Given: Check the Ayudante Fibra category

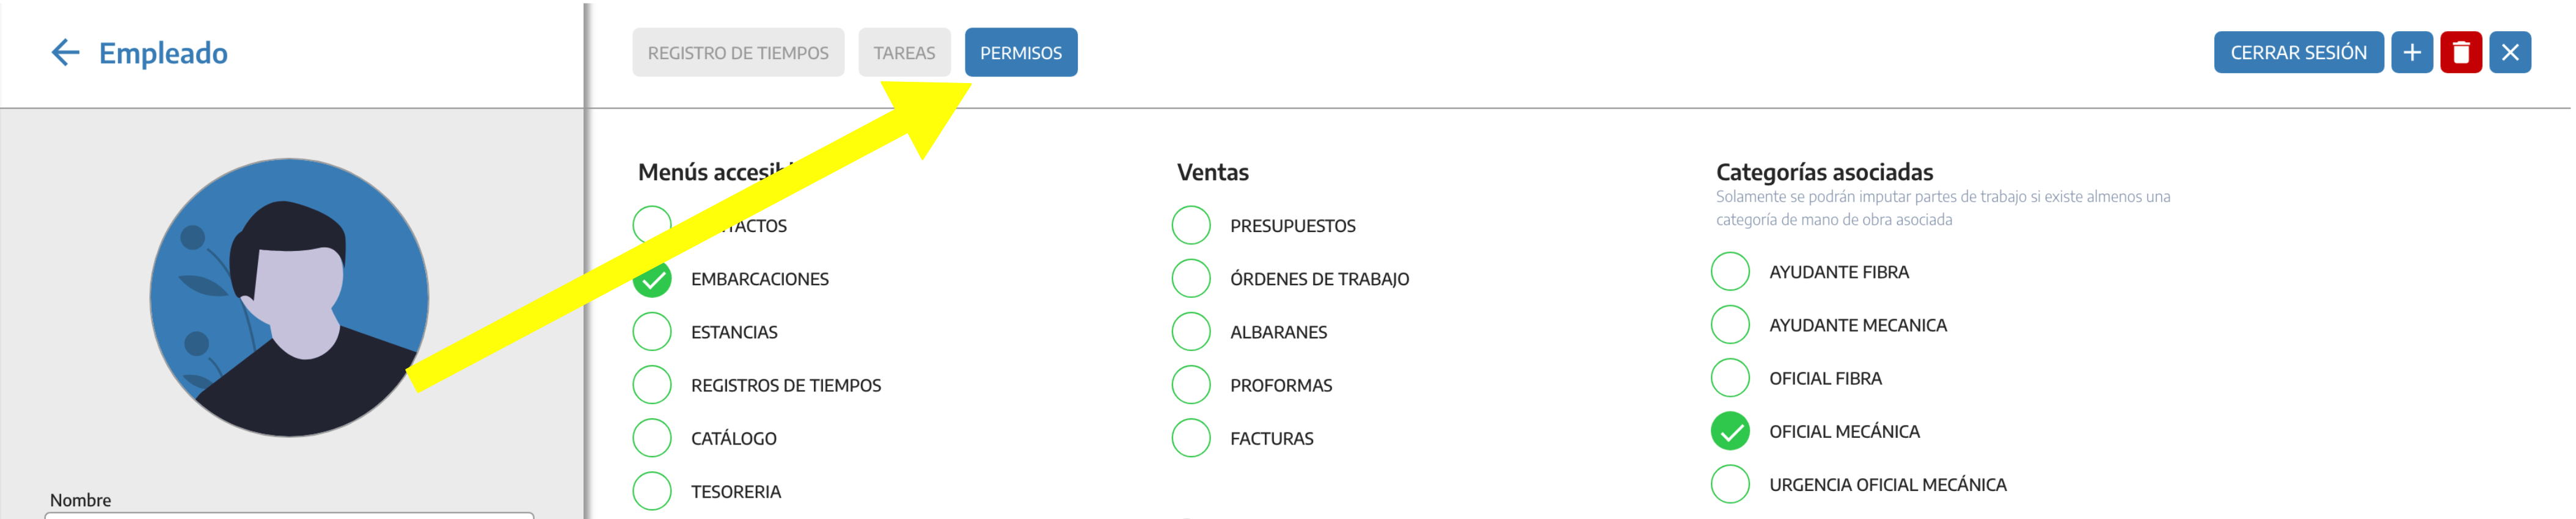Looking at the screenshot, I should (1729, 272).
